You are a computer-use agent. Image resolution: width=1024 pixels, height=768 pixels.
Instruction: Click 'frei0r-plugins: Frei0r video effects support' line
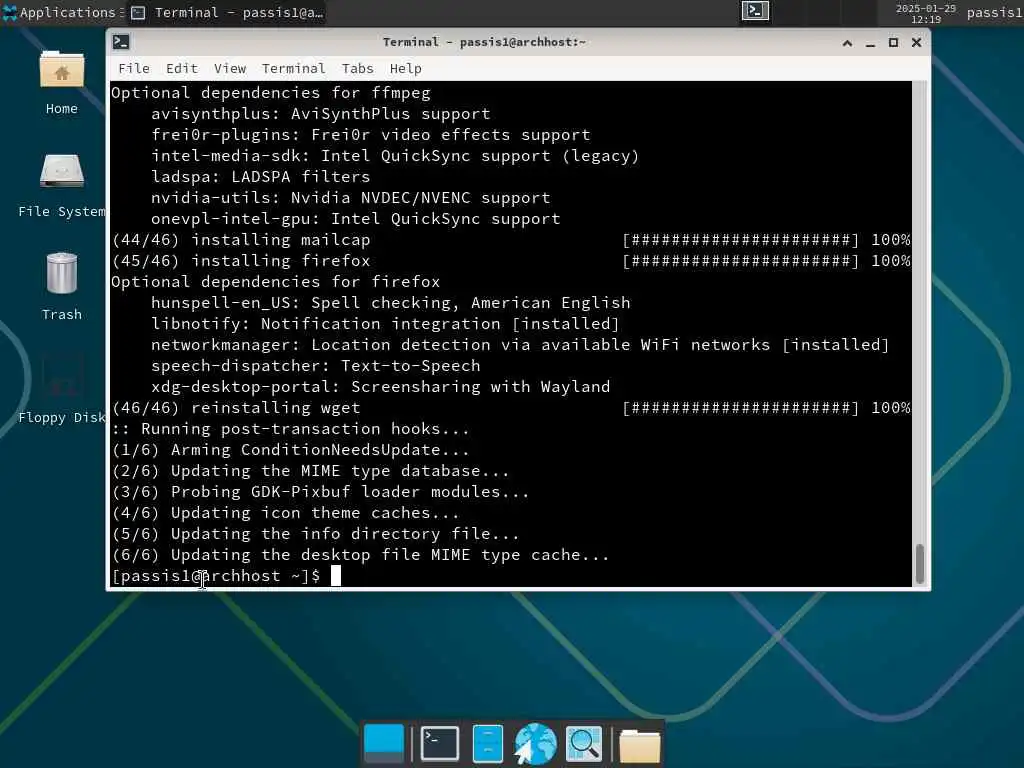pos(370,135)
